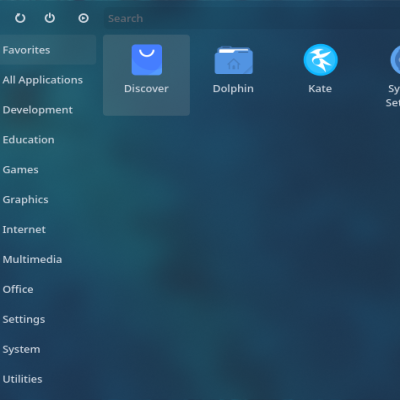Click the shutdown power icon
The height and width of the screenshot is (400, 400).
[50, 18]
